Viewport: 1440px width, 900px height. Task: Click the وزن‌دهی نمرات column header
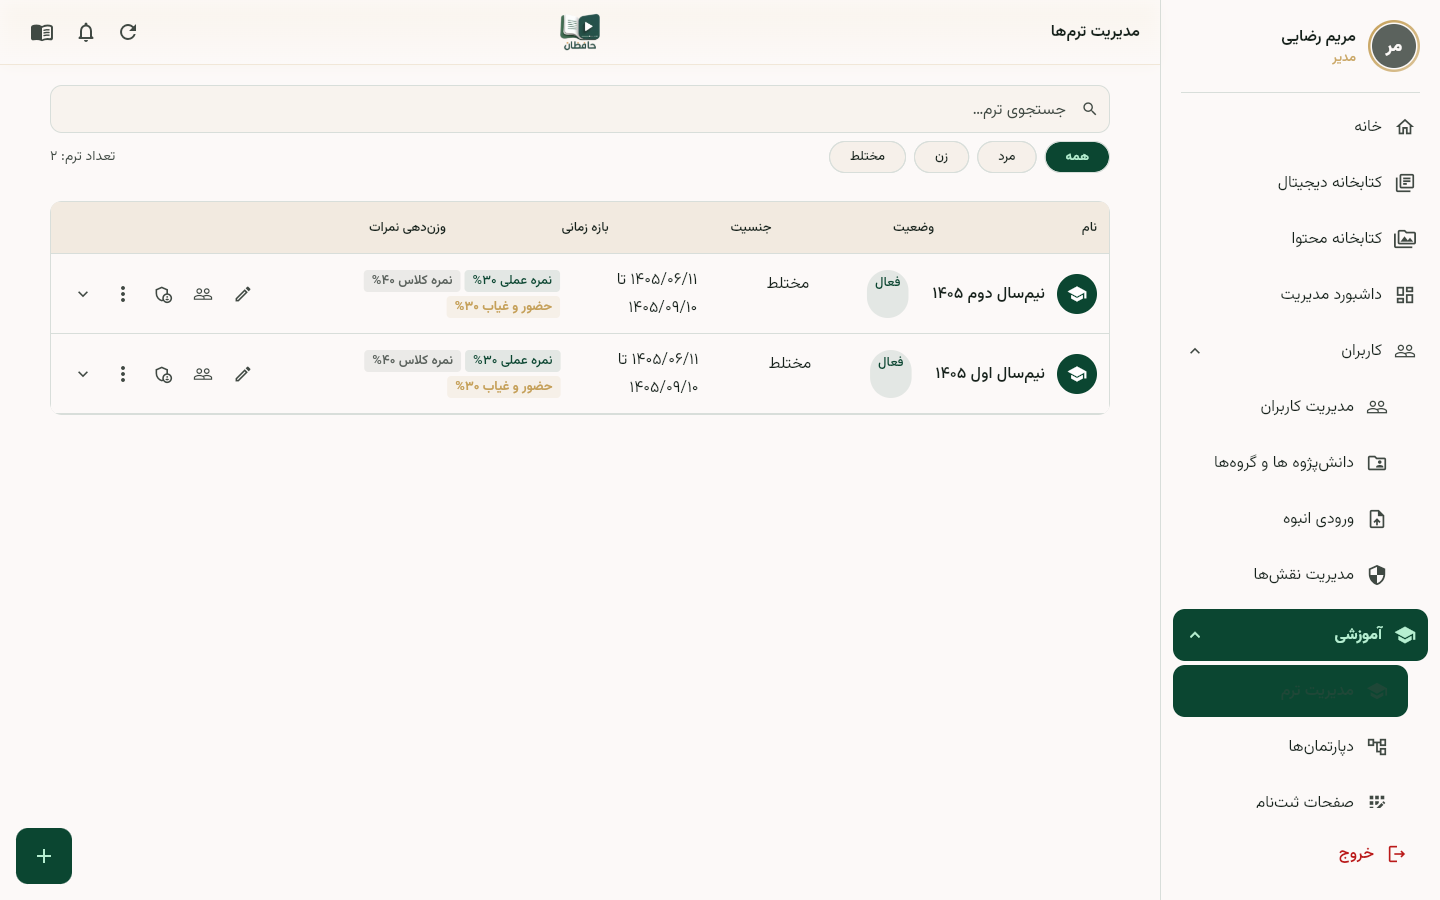click(x=407, y=228)
